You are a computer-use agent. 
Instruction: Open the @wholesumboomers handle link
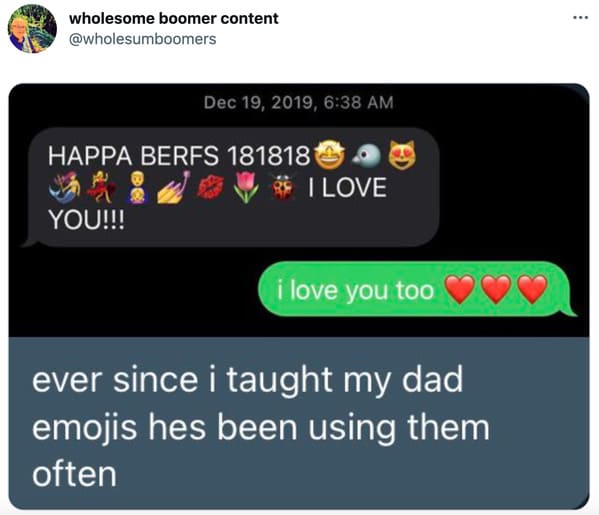pyautogui.click(x=142, y=39)
